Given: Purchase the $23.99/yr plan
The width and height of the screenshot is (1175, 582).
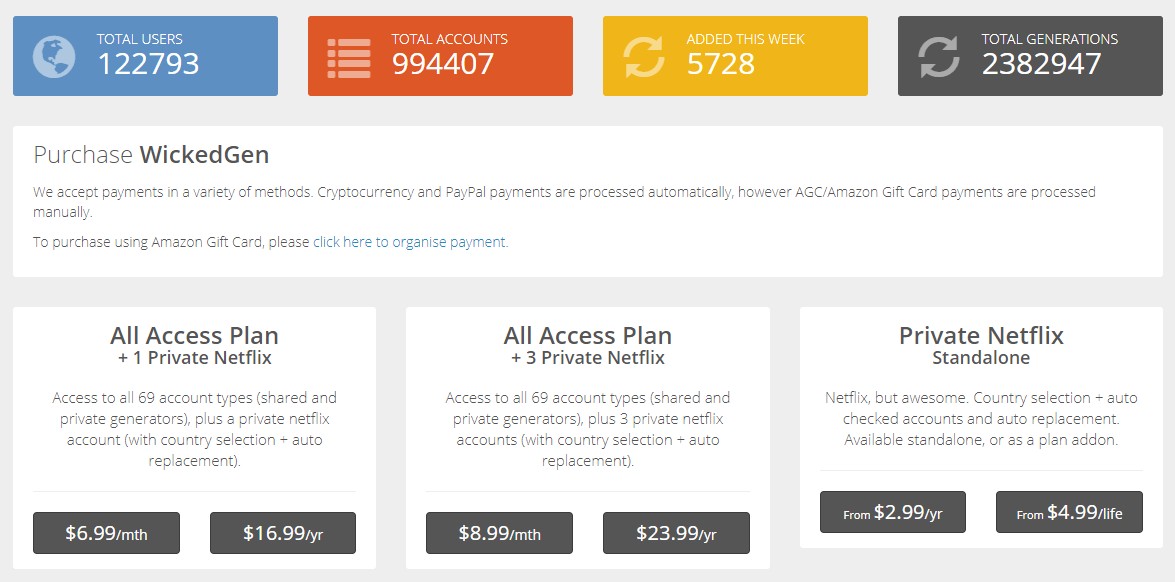Looking at the screenshot, I should coord(676,533).
